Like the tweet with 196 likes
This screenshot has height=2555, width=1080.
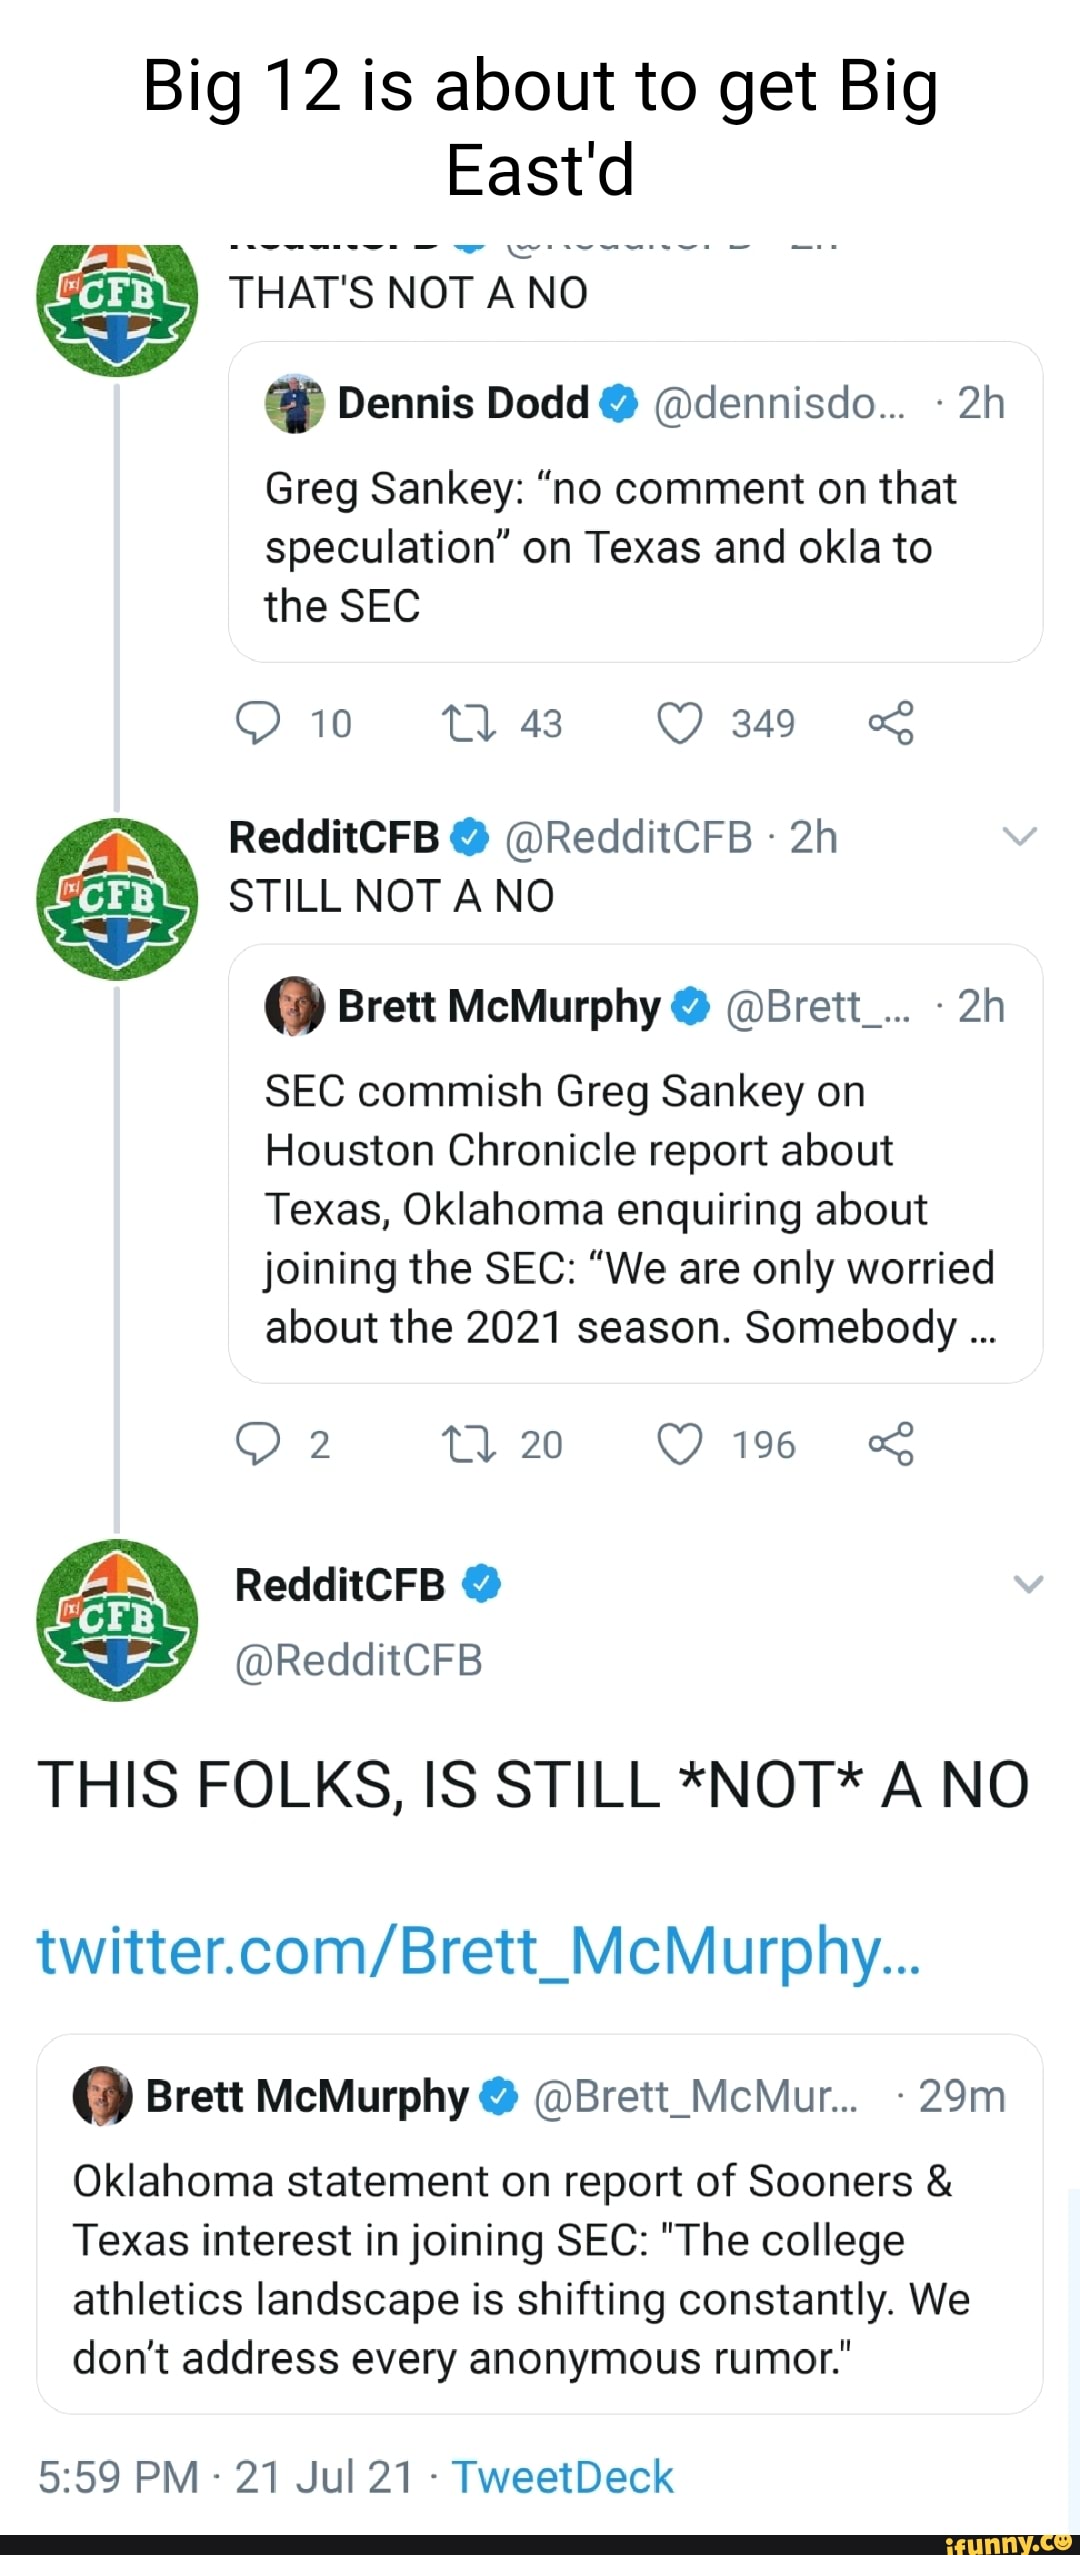coord(680,1444)
